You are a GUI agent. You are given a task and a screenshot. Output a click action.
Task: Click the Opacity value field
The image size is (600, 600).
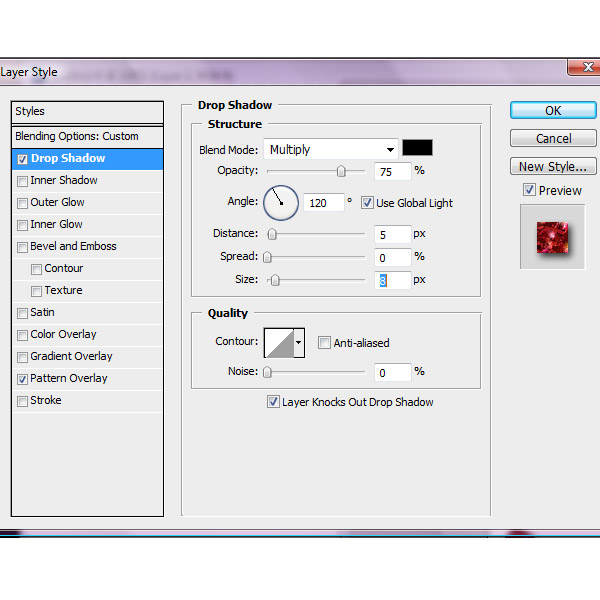393,171
